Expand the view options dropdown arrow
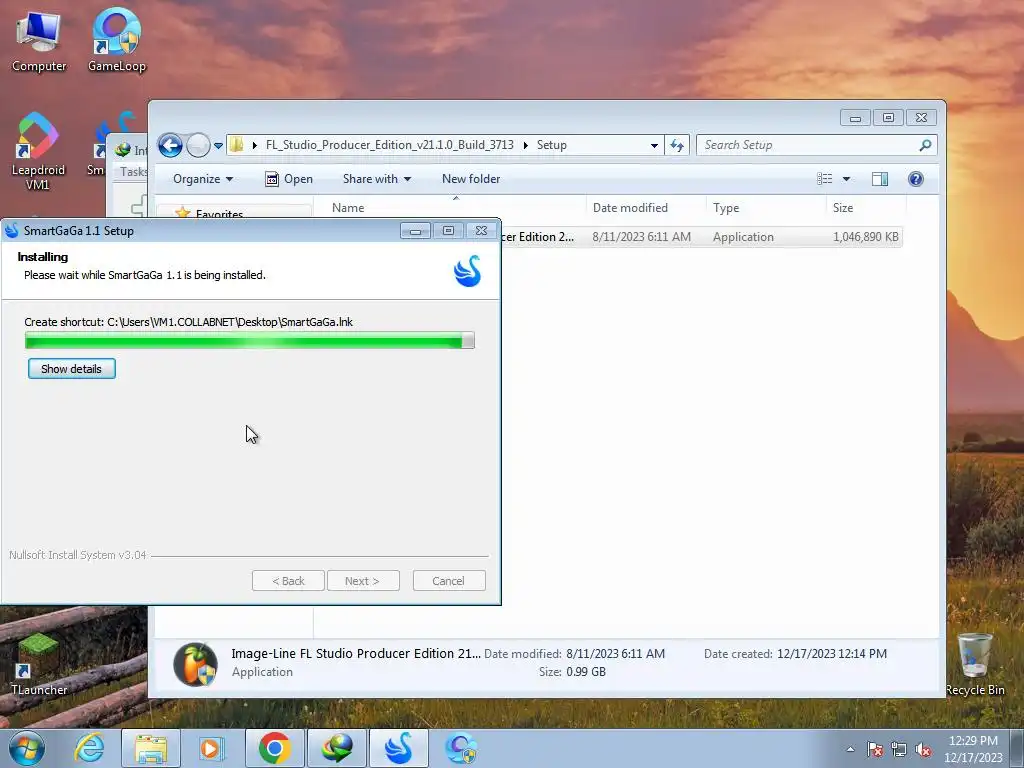The image size is (1024, 768). 846,179
